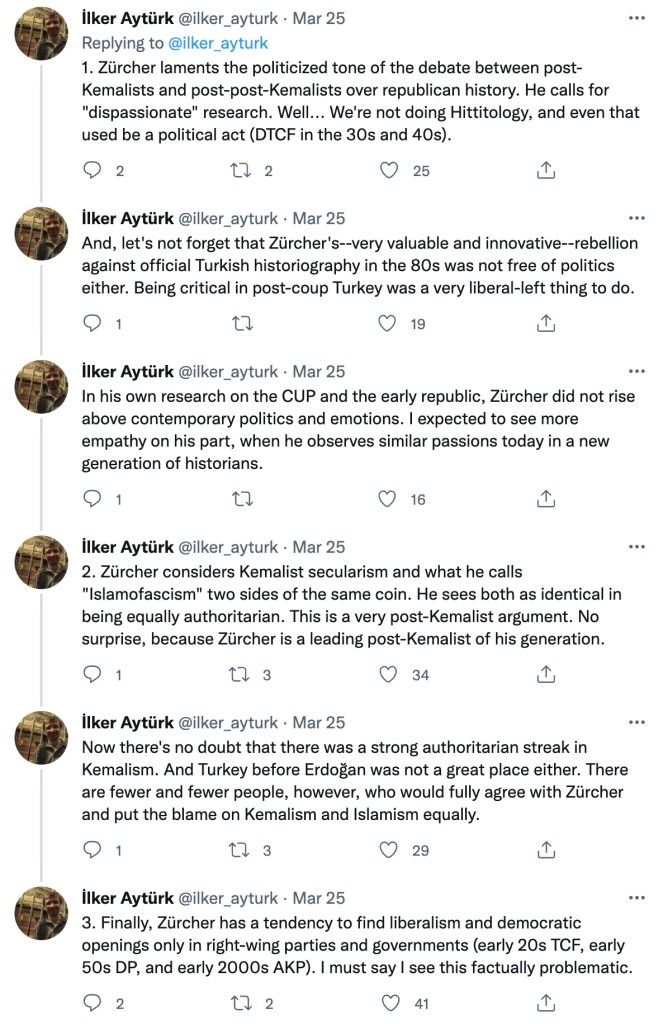Open more menu on the post-coup Turkey tweet
This screenshot has width=663, height=1024.
(636, 217)
